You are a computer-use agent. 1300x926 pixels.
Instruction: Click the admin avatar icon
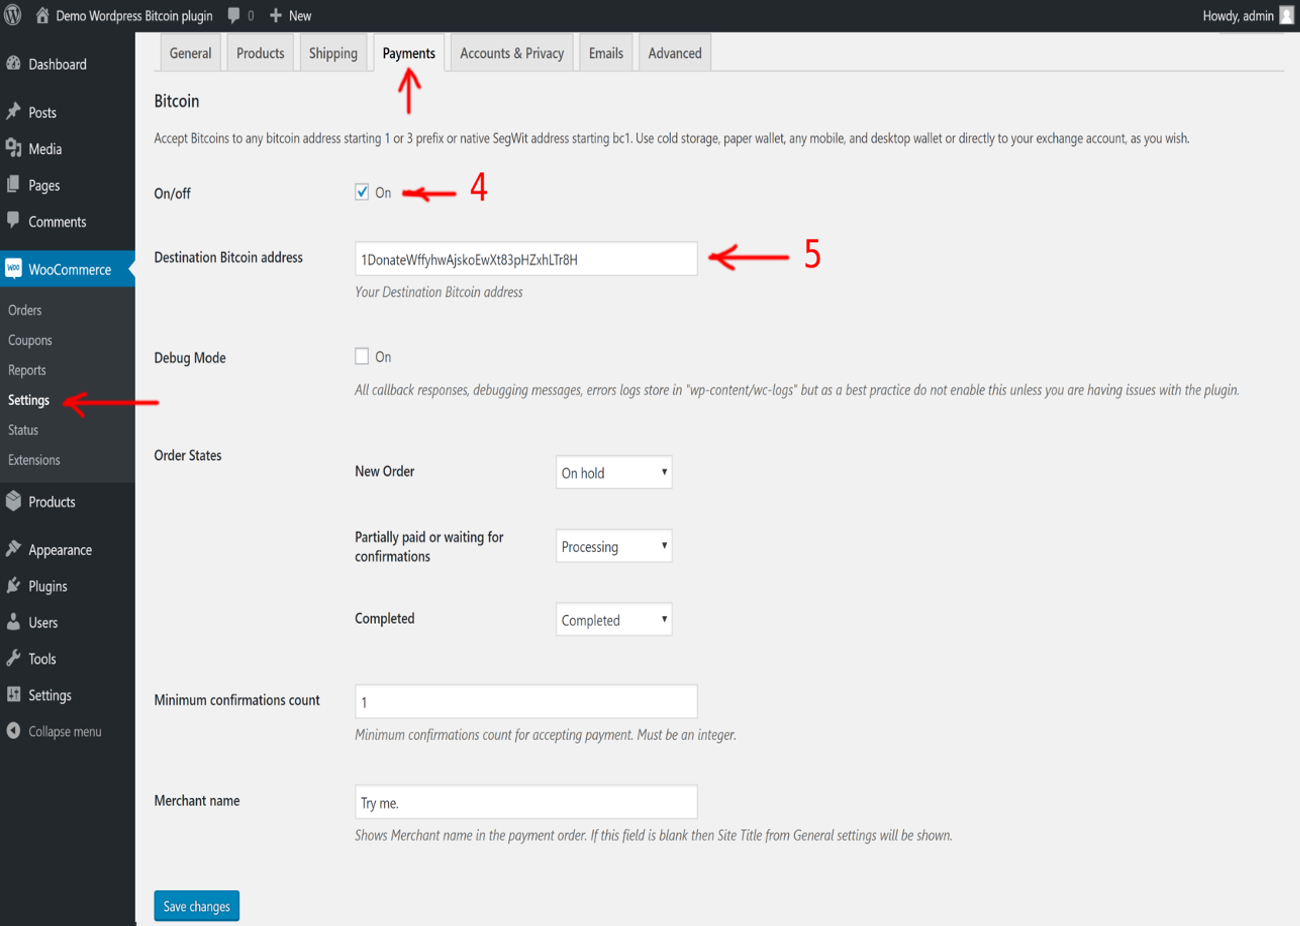1287,15
